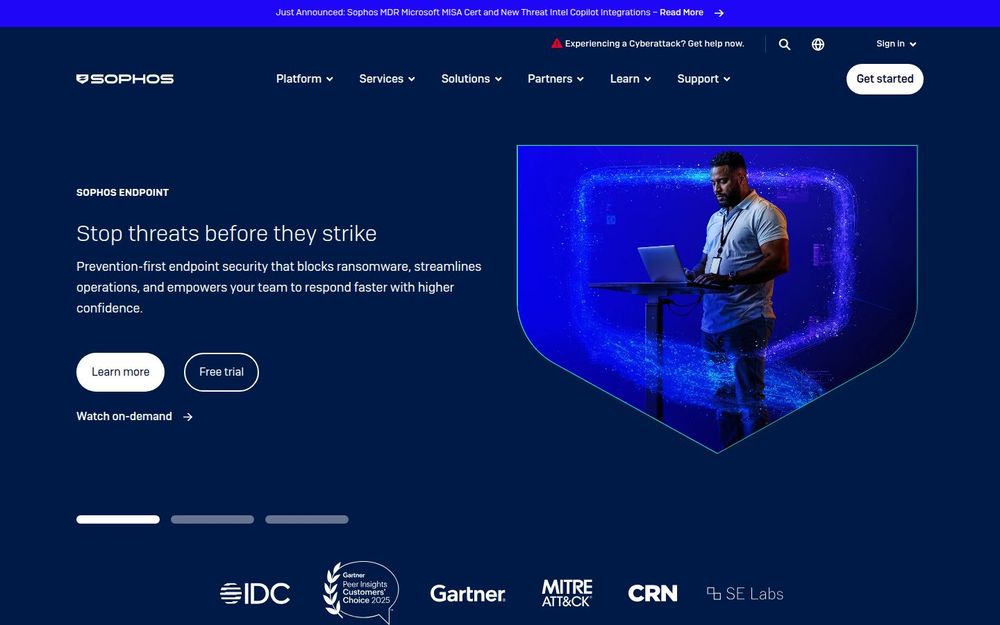The width and height of the screenshot is (1000, 625).
Task: Click the announcement banner arrow icon
Action: 719,13
